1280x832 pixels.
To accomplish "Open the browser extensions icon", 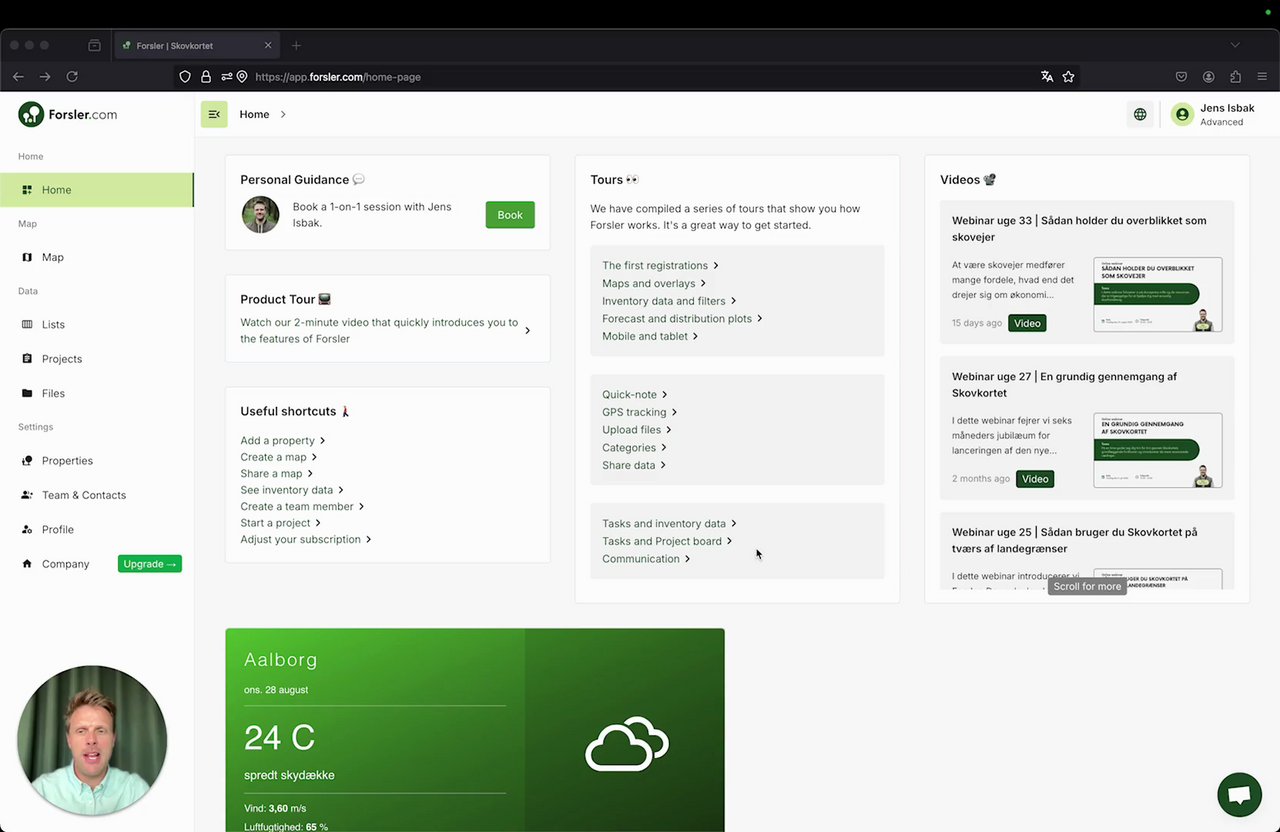I will [x=1235, y=76].
